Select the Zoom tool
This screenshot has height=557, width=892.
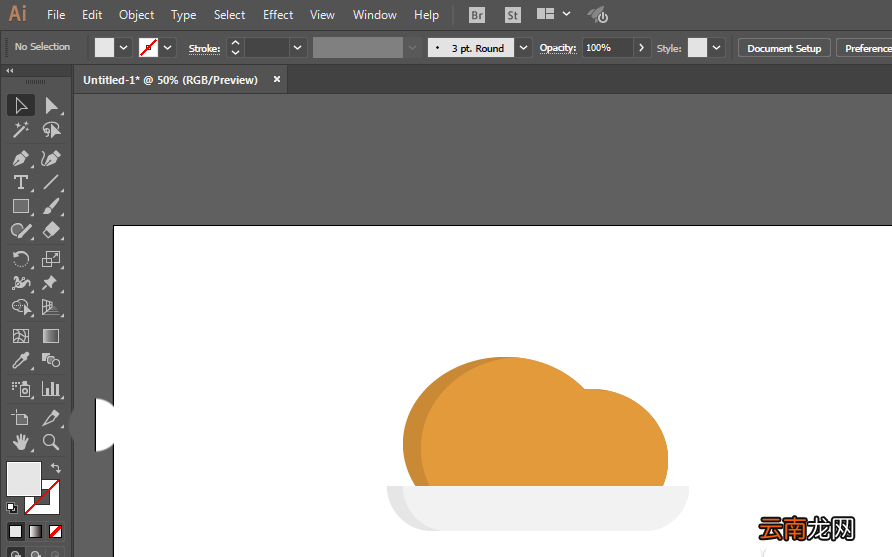[x=51, y=442]
